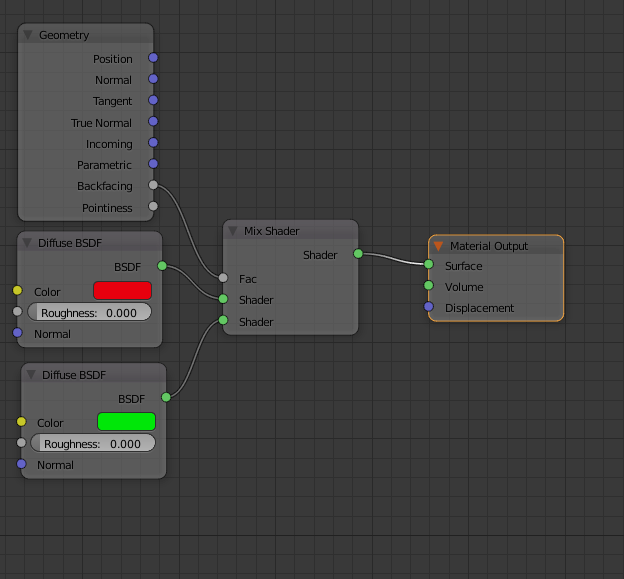Click the Incoming label in Geometry node
This screenshot has width=624, height=579.
109,144
